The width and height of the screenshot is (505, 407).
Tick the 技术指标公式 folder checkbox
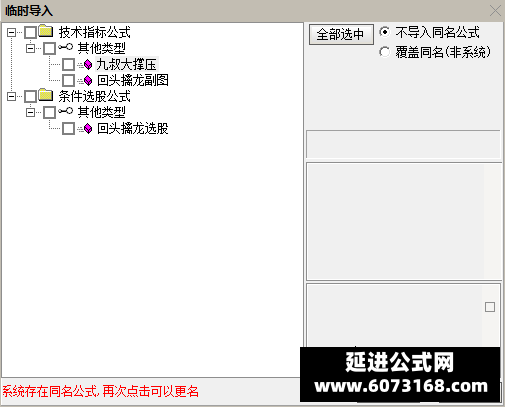click(30, 32)
